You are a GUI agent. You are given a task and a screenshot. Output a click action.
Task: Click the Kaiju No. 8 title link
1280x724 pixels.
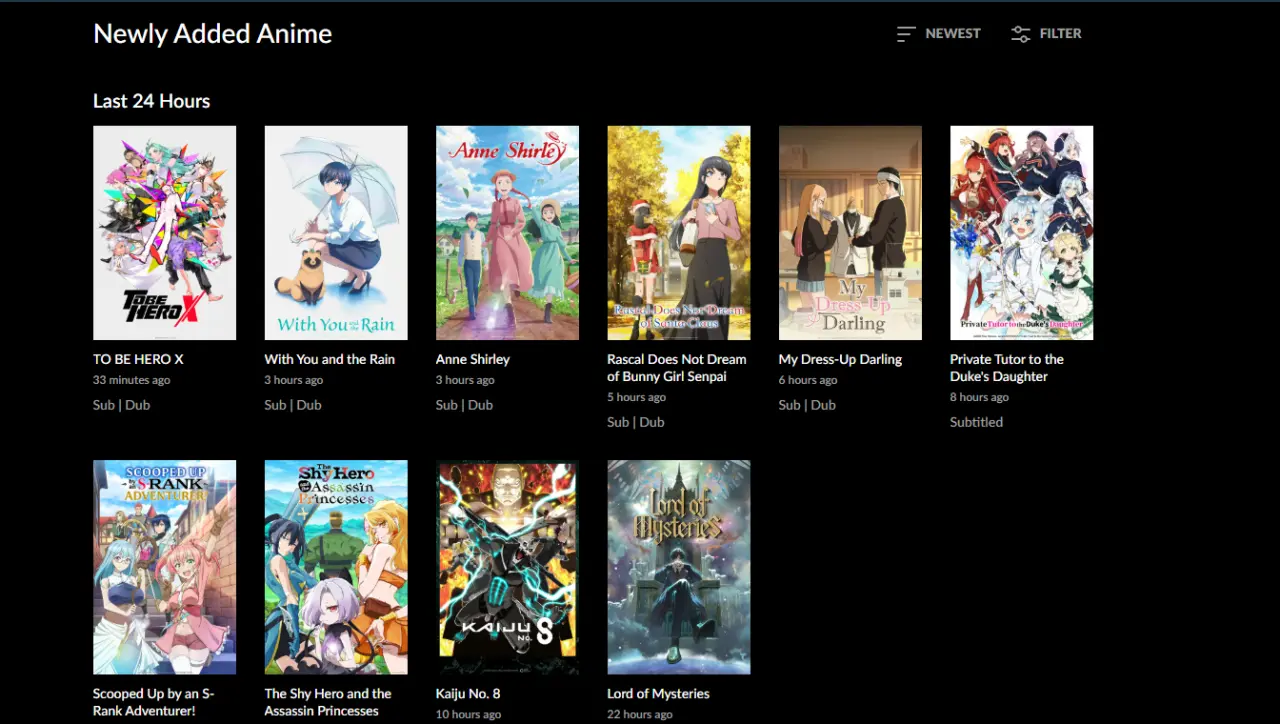point(468,694)
